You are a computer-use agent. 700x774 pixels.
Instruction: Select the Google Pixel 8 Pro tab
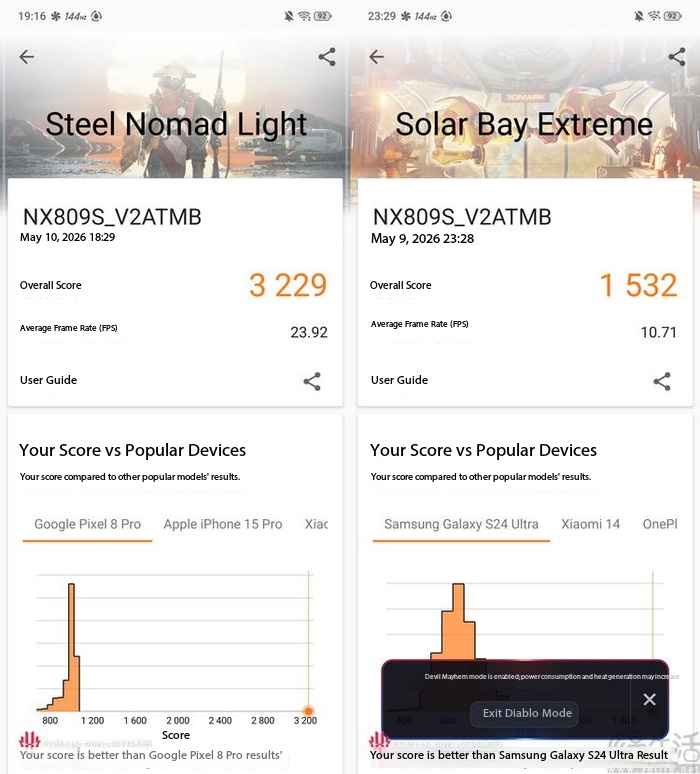pos(87,524)
